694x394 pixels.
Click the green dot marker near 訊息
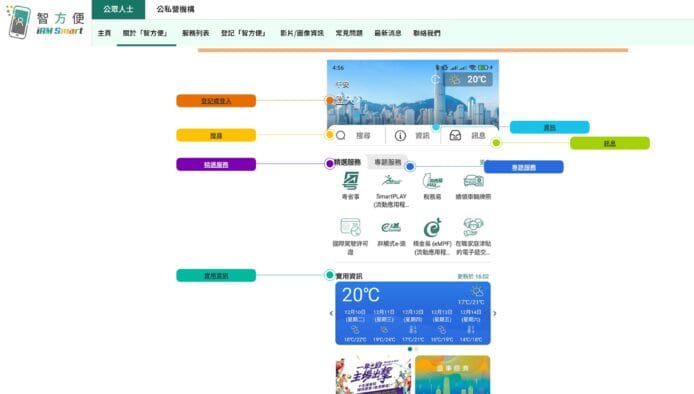496,143
